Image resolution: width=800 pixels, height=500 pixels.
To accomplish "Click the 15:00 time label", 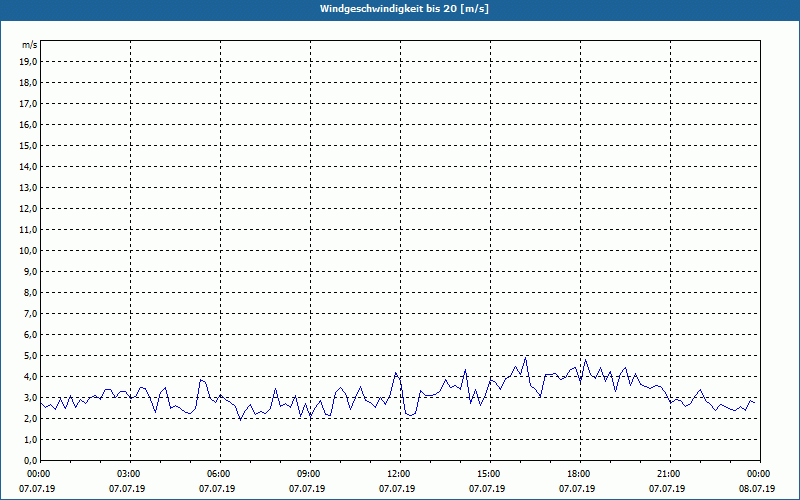I will click(490, 474).
